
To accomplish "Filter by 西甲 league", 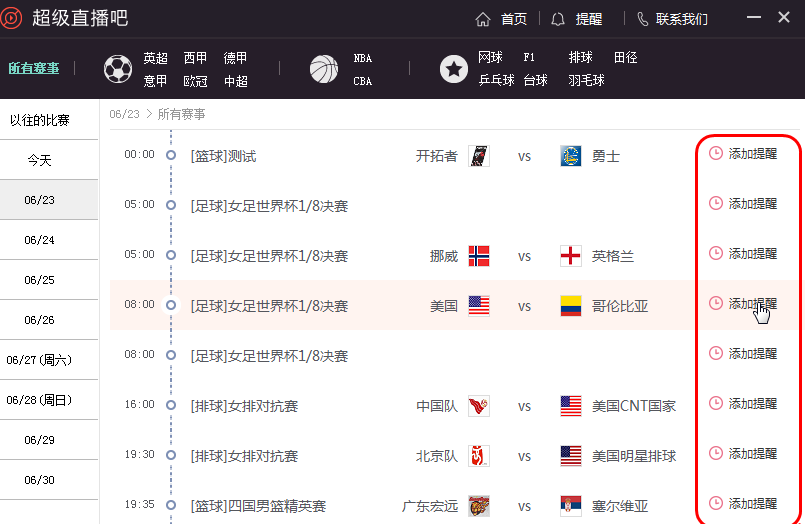I will click(196, 58).
